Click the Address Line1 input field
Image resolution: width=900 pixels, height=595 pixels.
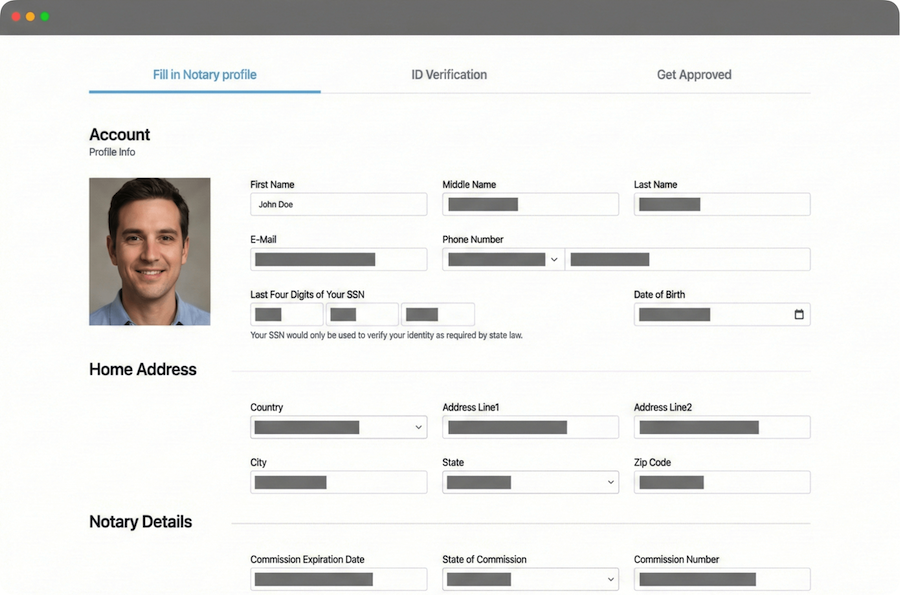pos(530,427)
